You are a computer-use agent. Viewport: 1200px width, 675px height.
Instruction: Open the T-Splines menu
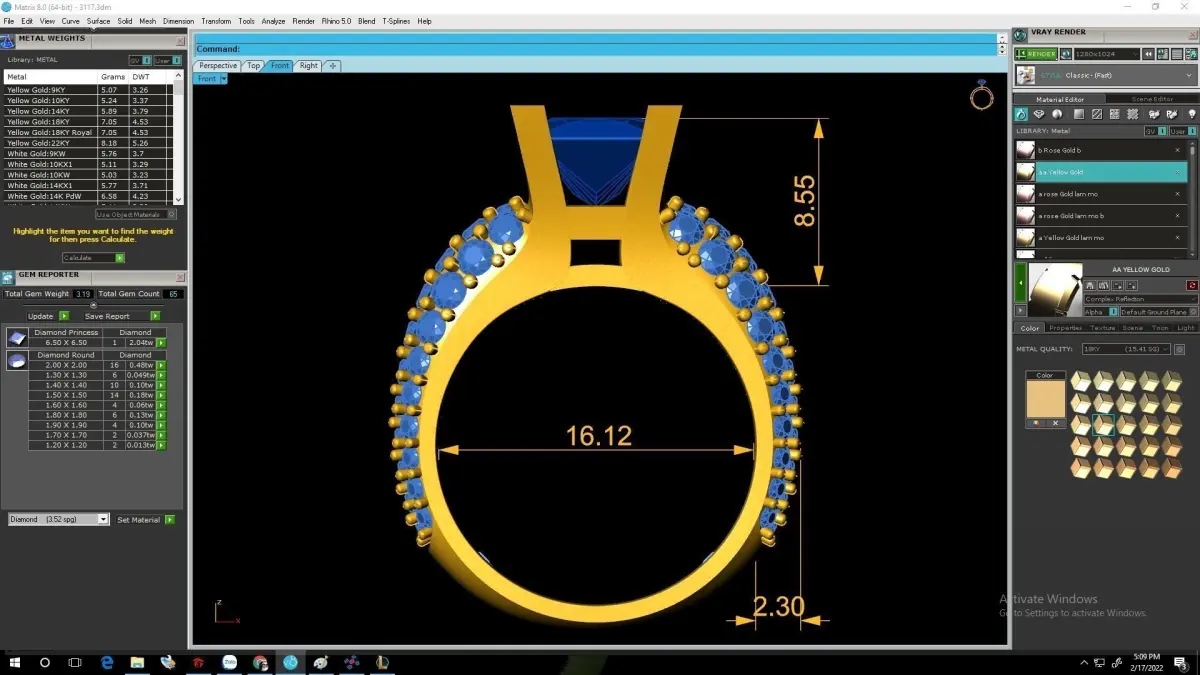(395, 21)
